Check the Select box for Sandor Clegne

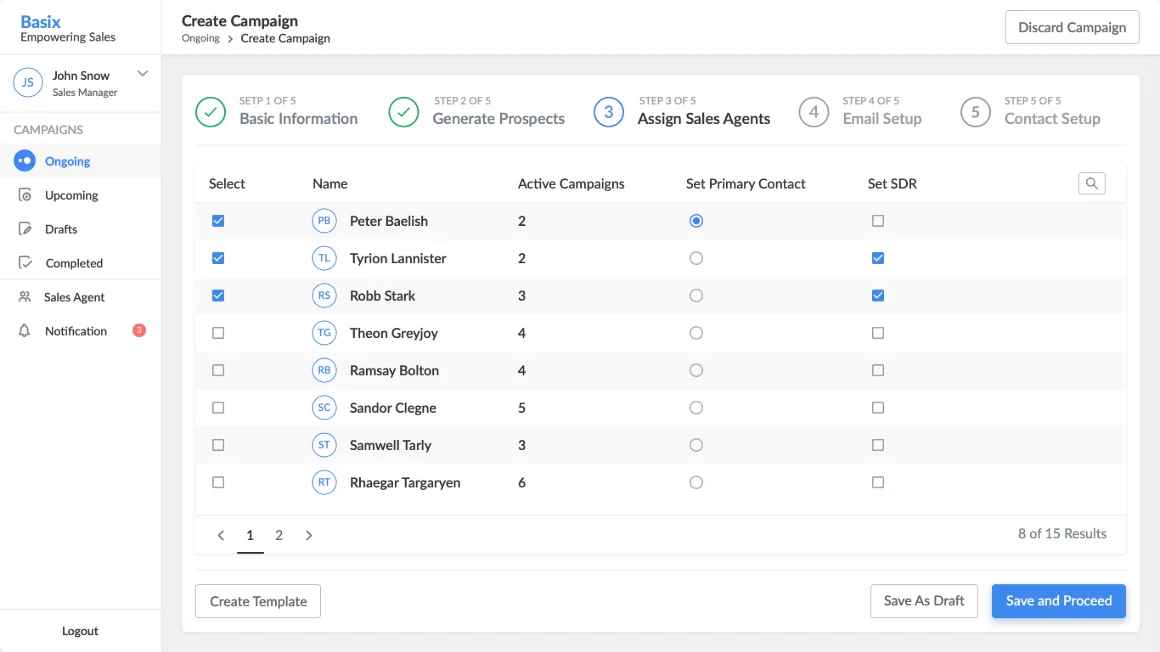(218, 408)
